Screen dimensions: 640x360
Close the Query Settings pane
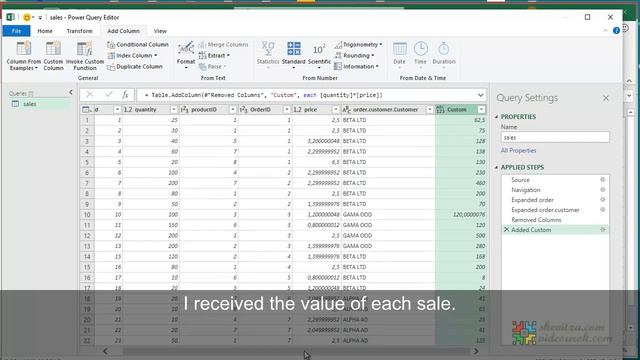pos(606,98)
